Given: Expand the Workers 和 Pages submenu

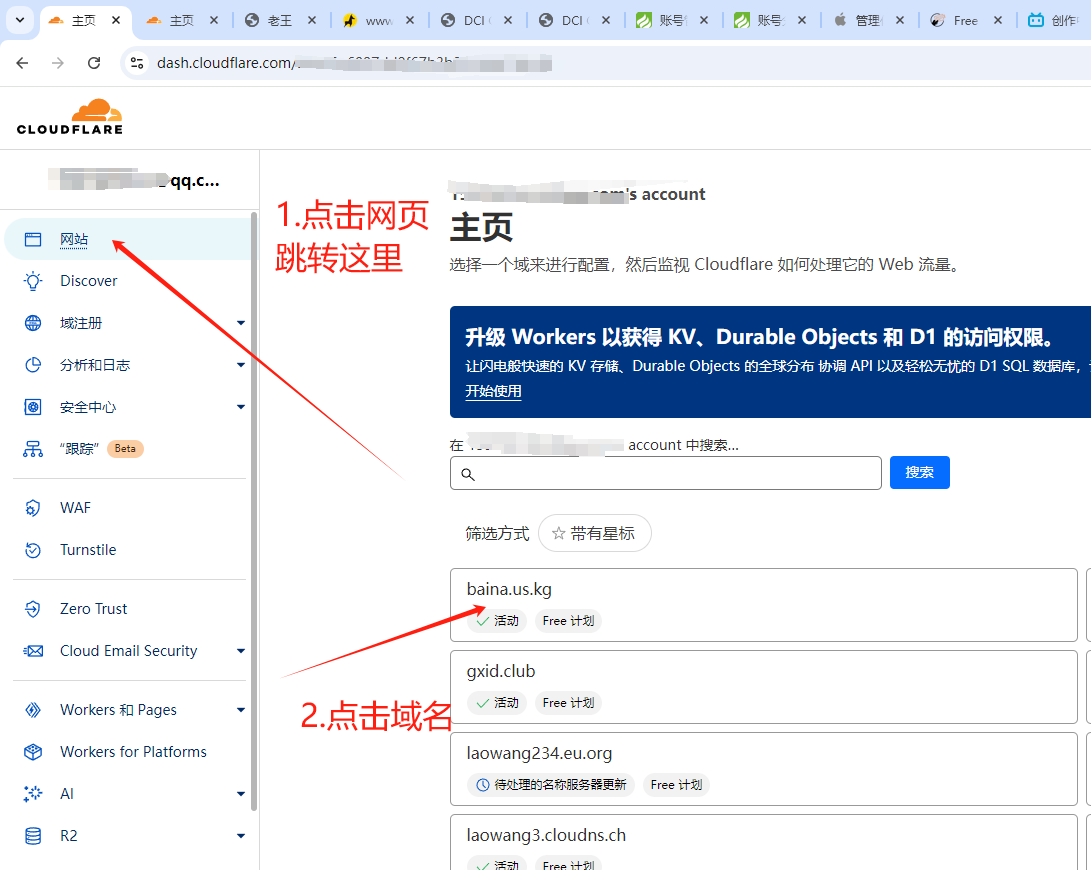Looking at the screenshot, I should (241, 710).
